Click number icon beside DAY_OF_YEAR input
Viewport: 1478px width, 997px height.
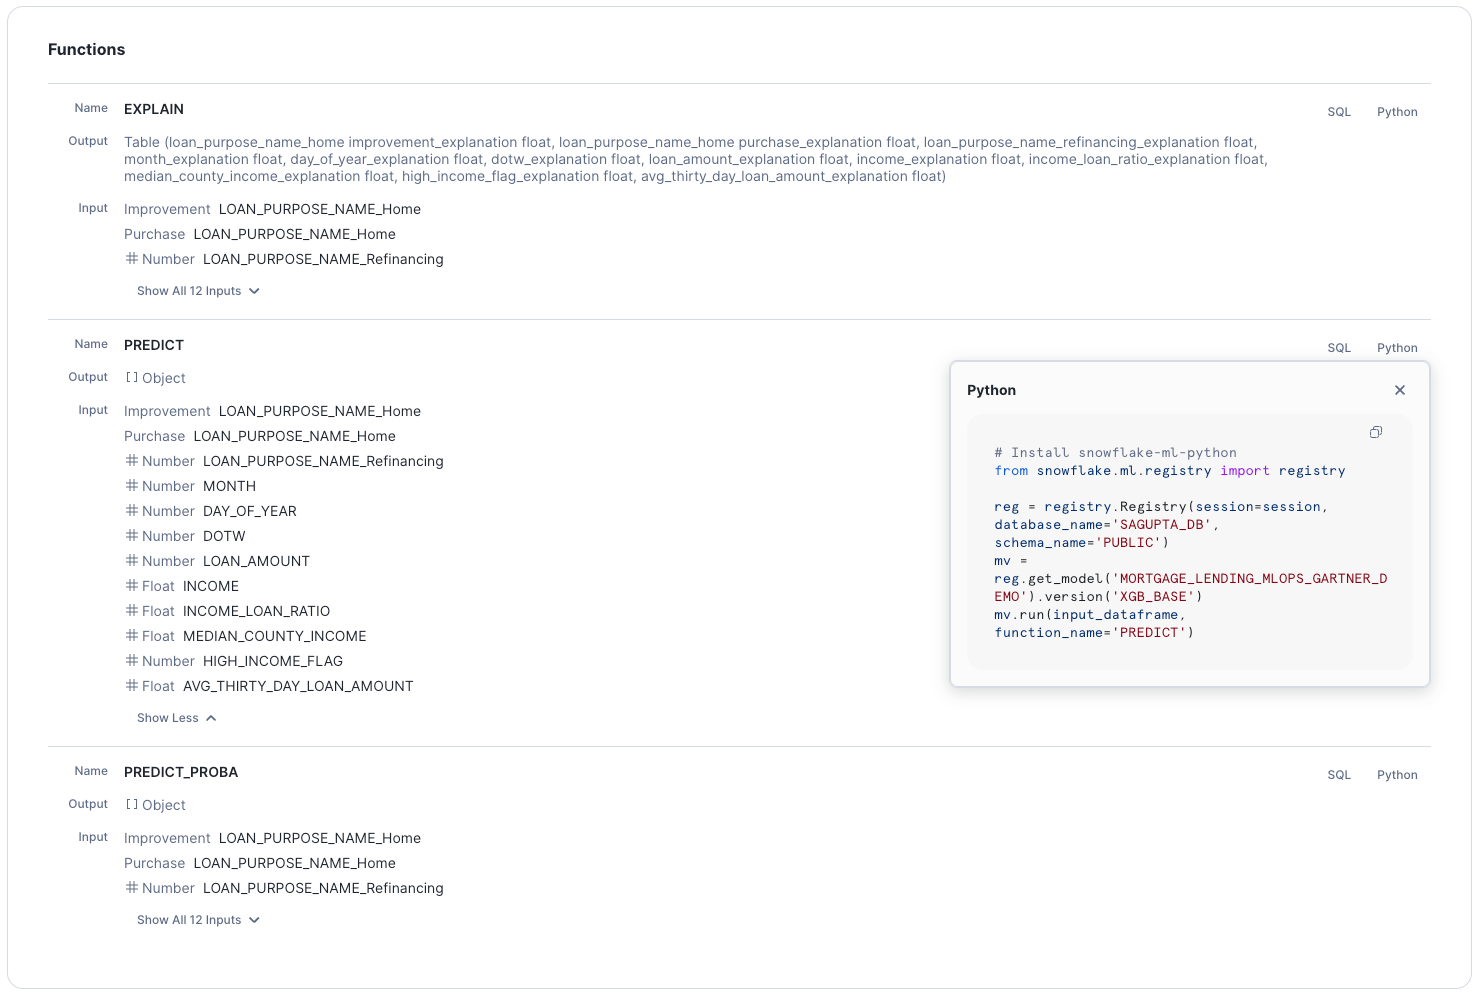tap(132, 511)
